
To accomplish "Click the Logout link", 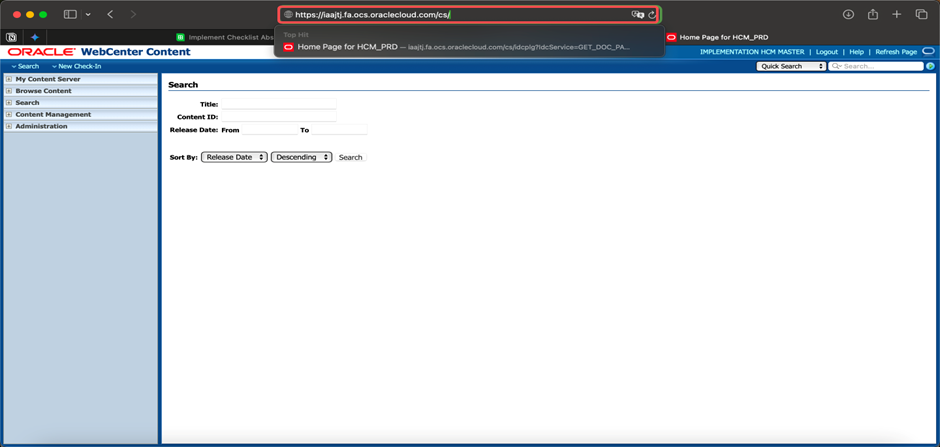I will tap(826, 52).
